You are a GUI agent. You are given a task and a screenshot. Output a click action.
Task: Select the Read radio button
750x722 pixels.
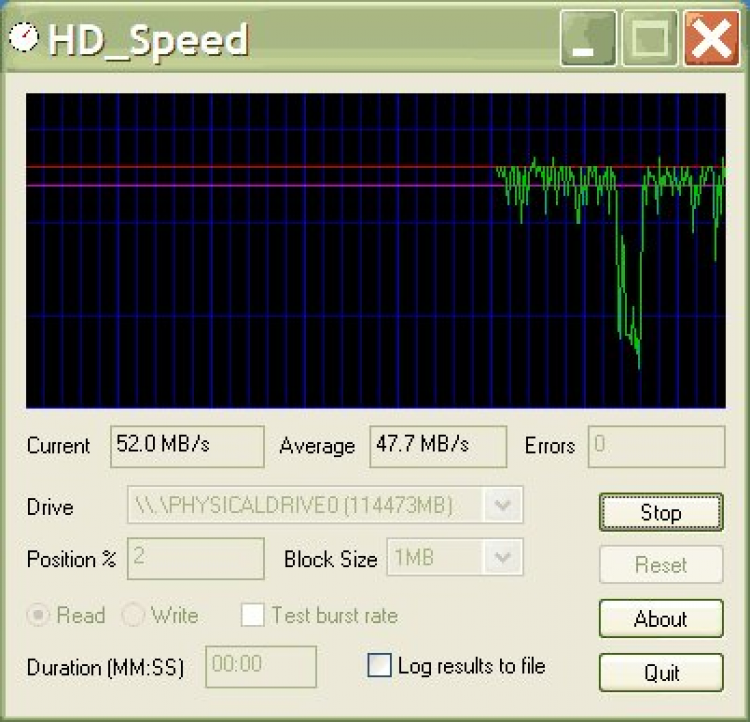[38, 615]
